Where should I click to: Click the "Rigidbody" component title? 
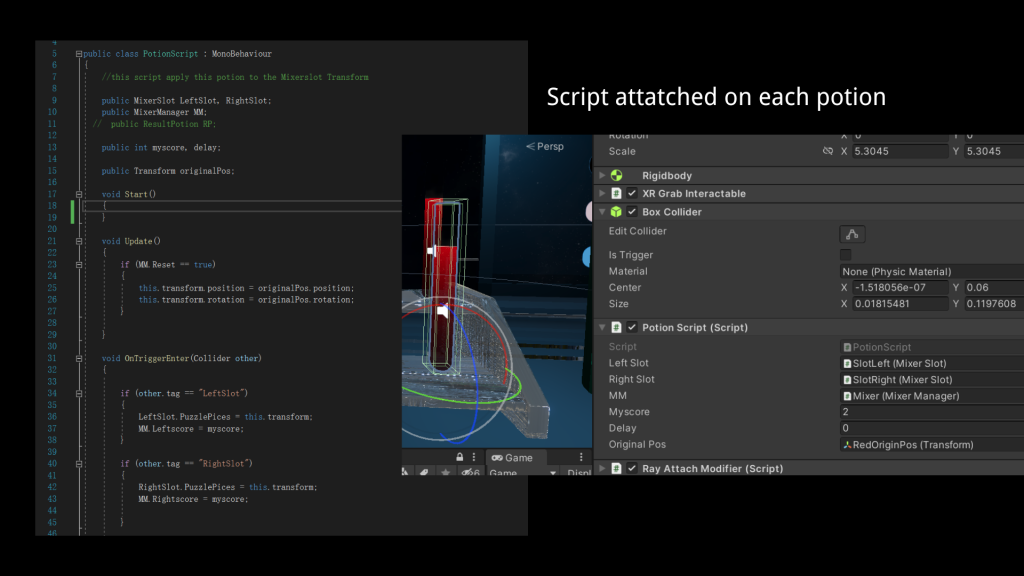[x=667, y=176]
